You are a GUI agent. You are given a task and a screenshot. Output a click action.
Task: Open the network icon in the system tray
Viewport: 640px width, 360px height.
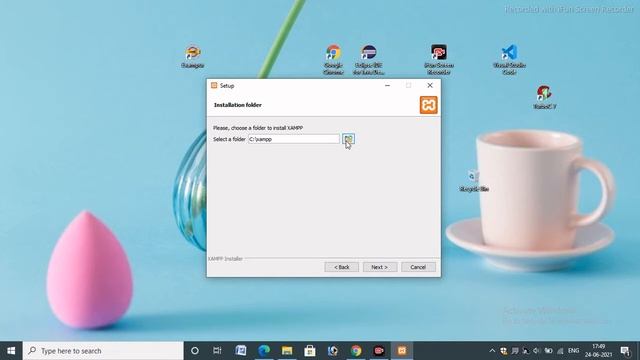pyautogui.click(x=560, y=351)
